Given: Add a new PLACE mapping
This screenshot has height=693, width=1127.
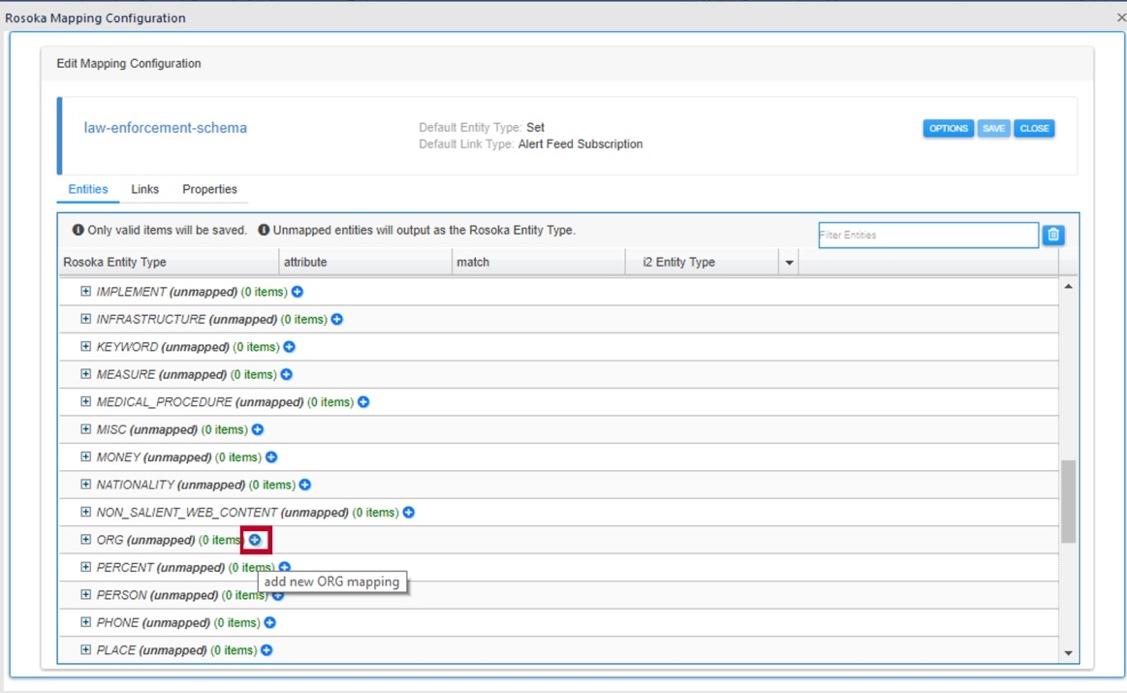Looking at the screenshot, I should tap(267, 650).
